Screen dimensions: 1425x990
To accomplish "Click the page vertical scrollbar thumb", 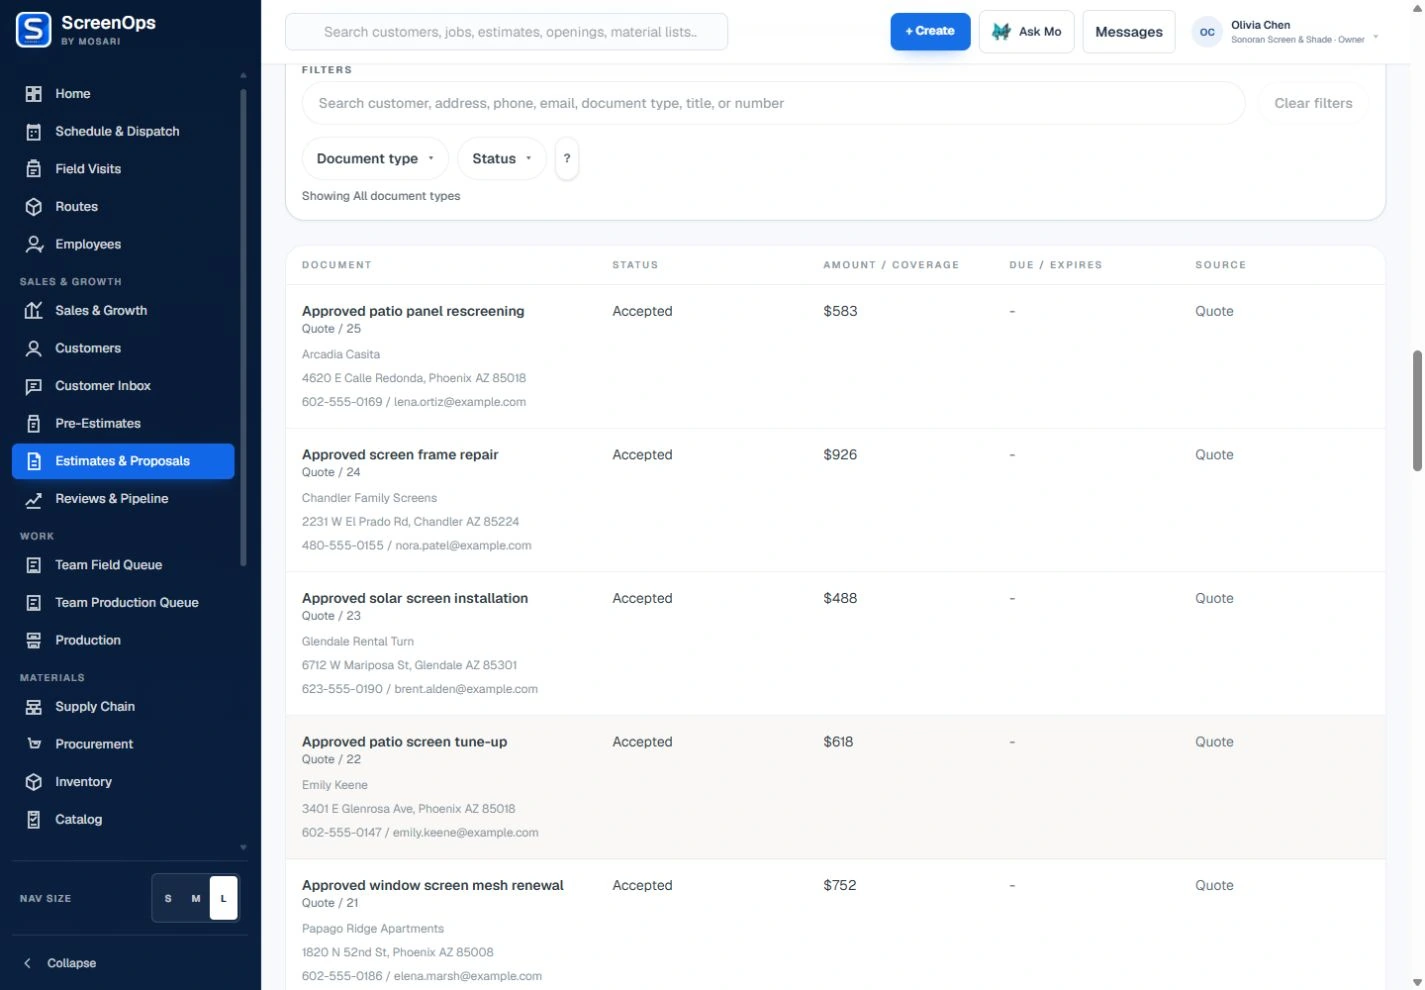I will (x=1417, y=410).
